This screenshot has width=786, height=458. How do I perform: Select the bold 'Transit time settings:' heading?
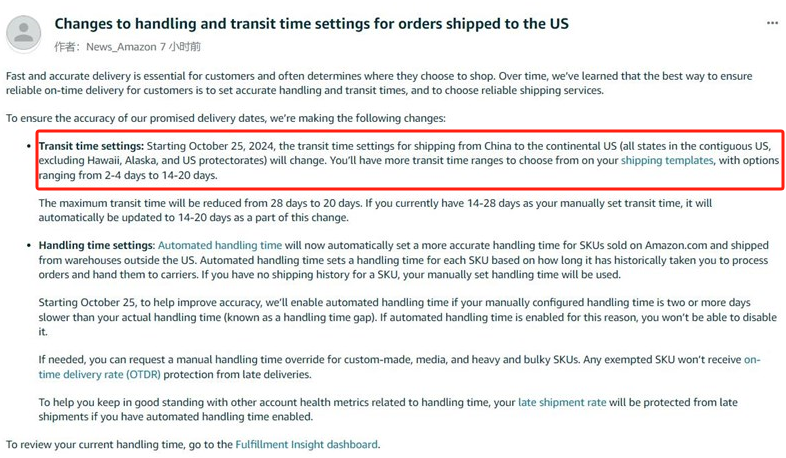pyautogui.click(x=91, y=146)
